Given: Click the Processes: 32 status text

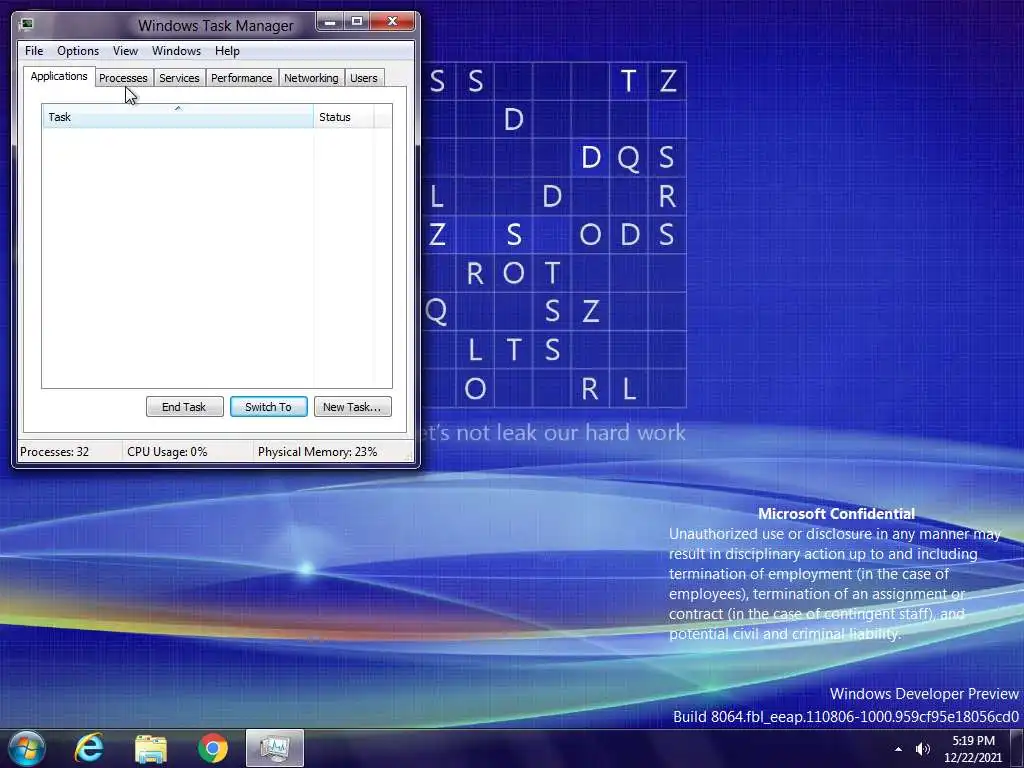Looking at the screenshot, I should coord(55,452).
